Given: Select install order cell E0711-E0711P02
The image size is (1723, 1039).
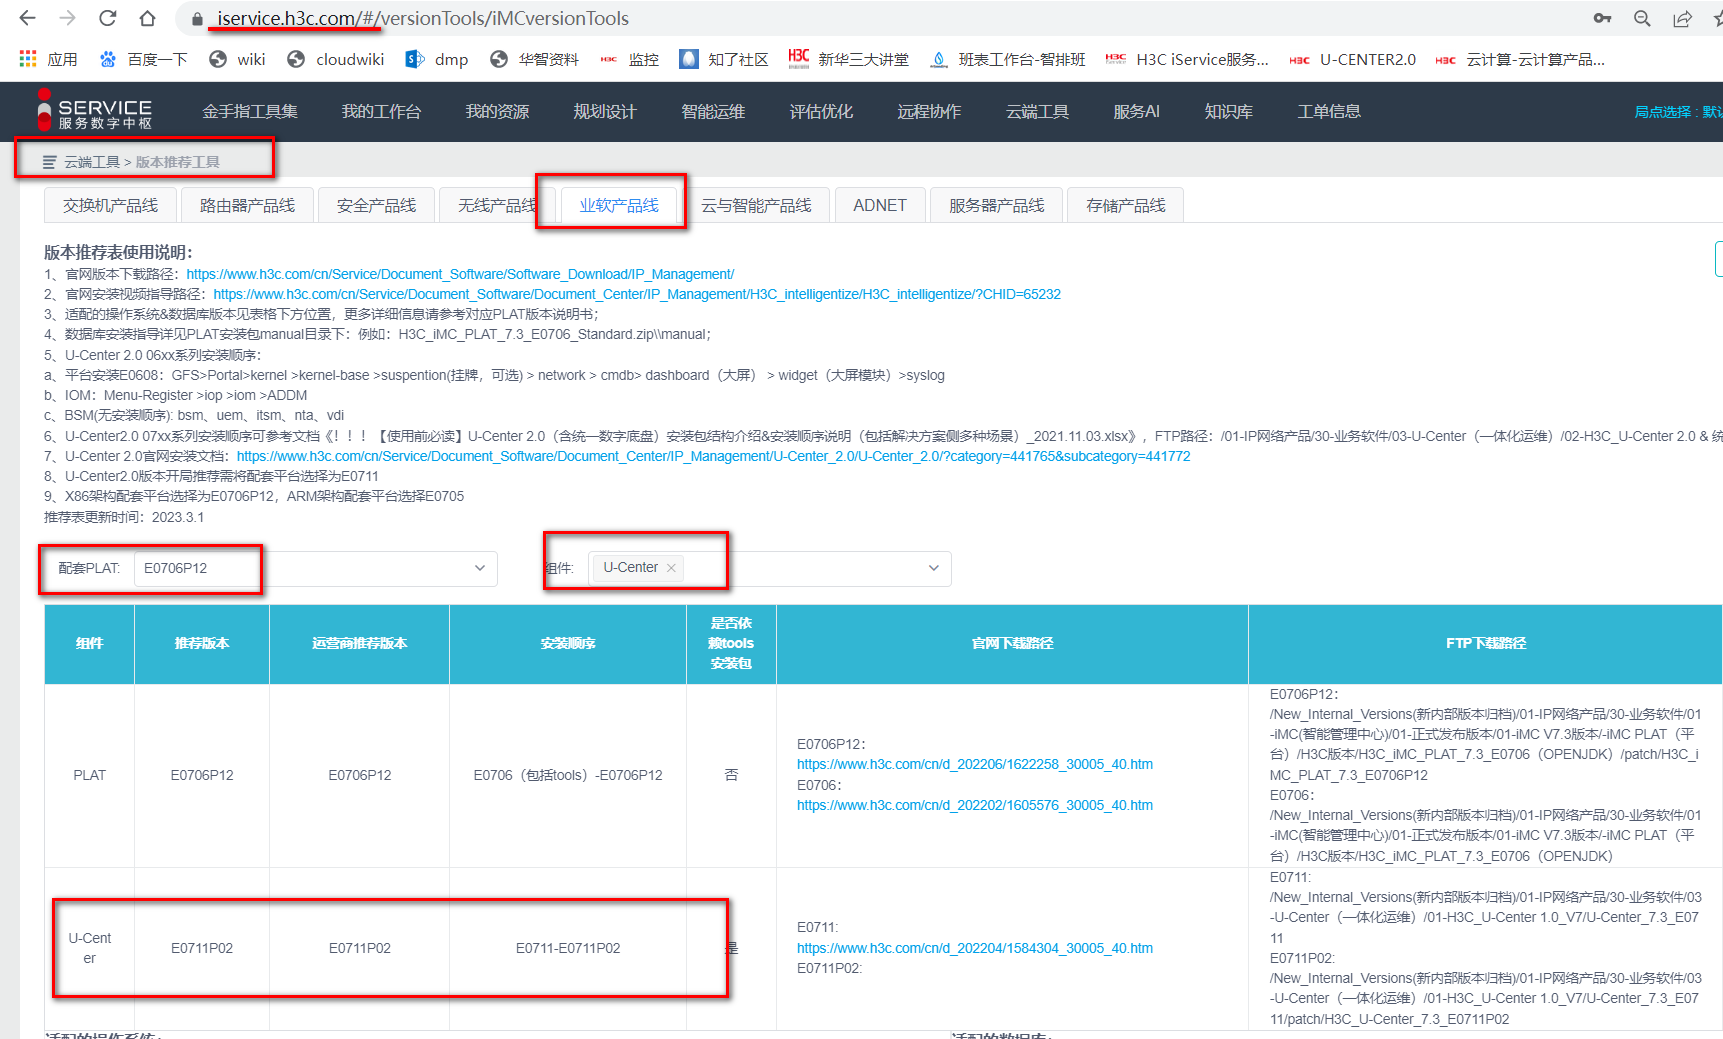Looking at the screenshot, I should coord(568,948).
